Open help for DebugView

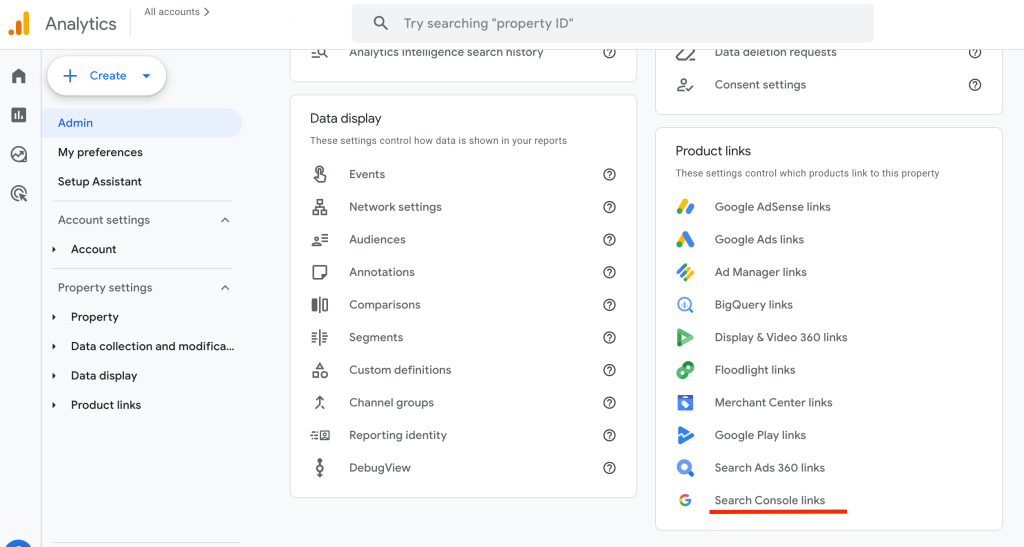609,468
